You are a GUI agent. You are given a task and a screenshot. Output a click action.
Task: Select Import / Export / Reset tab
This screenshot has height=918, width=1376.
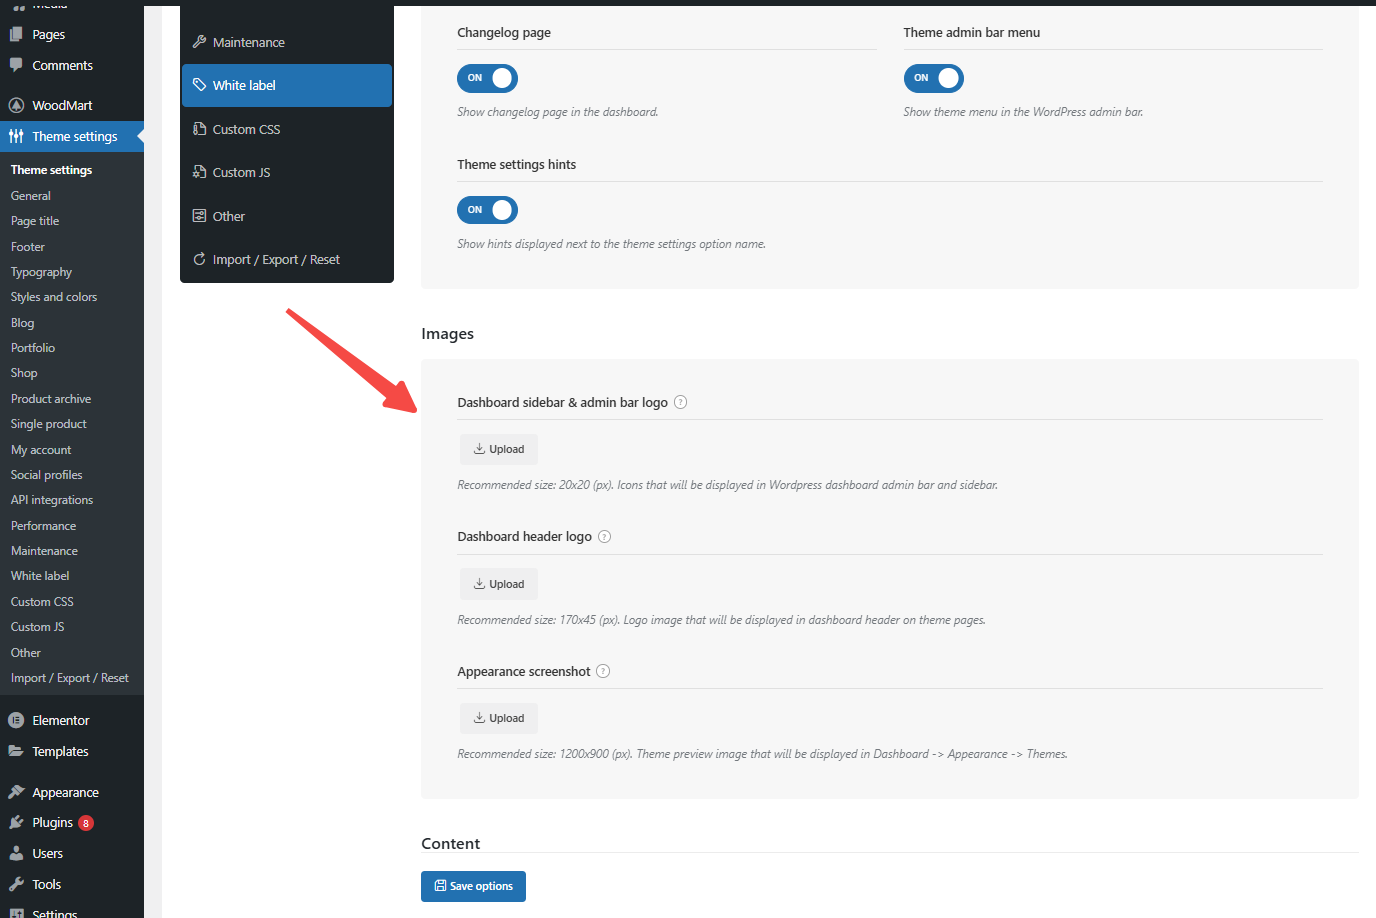[x=276, y=259]
